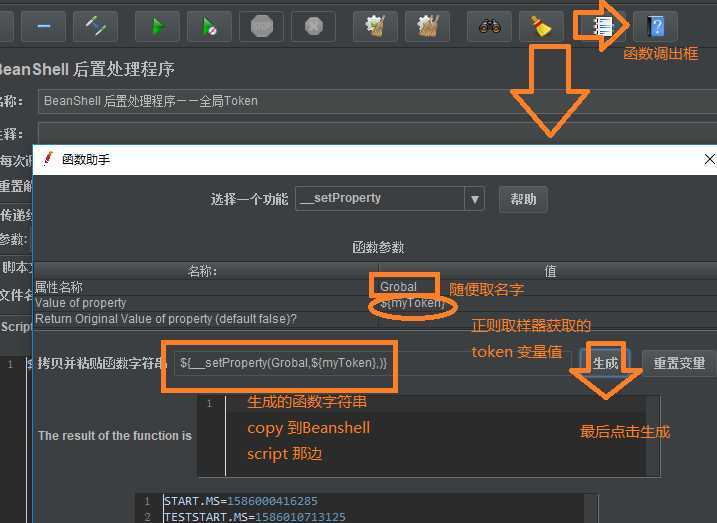717x523 pixels.
Task: Click the START.MS property line
Action: (x=241, y=501)
